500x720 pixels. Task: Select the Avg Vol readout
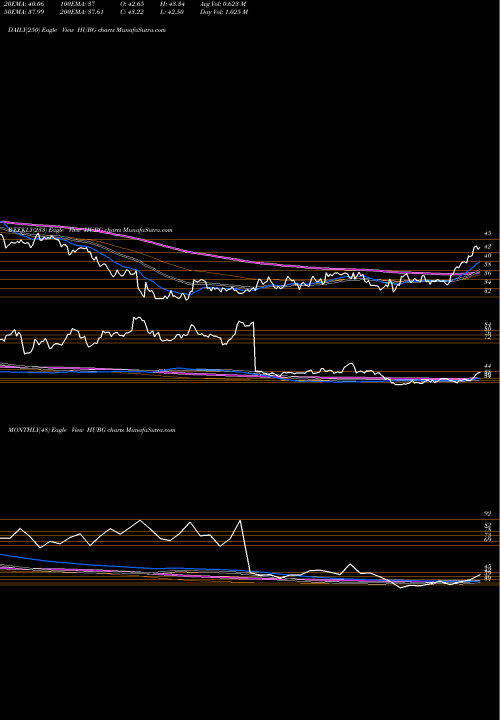223,4
